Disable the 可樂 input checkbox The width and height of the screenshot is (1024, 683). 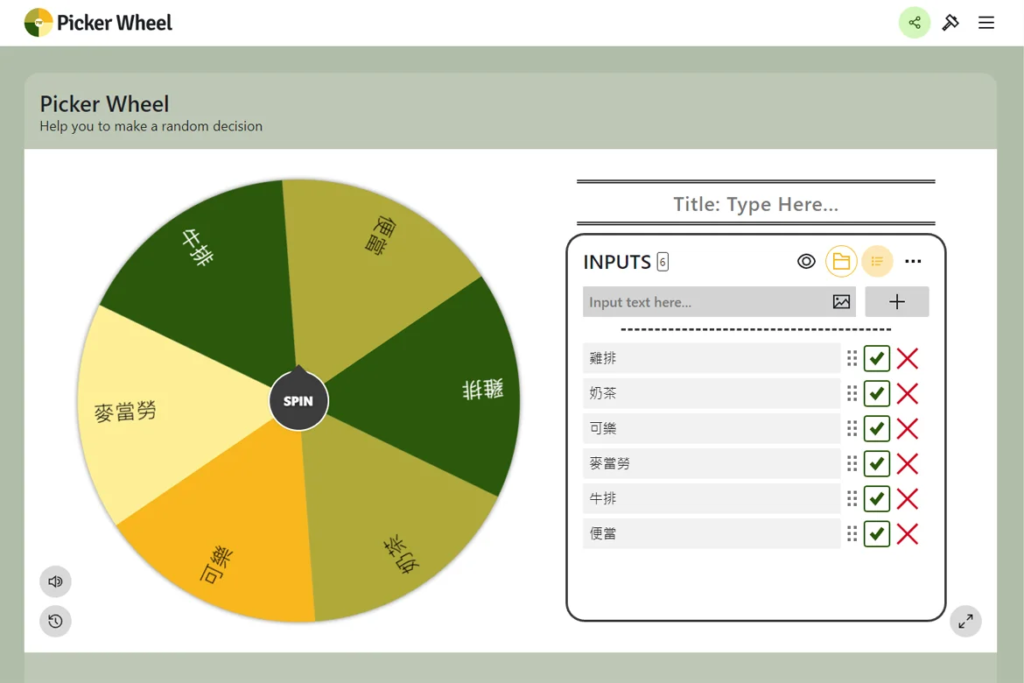pyautogui.click(x=877, y=428)
